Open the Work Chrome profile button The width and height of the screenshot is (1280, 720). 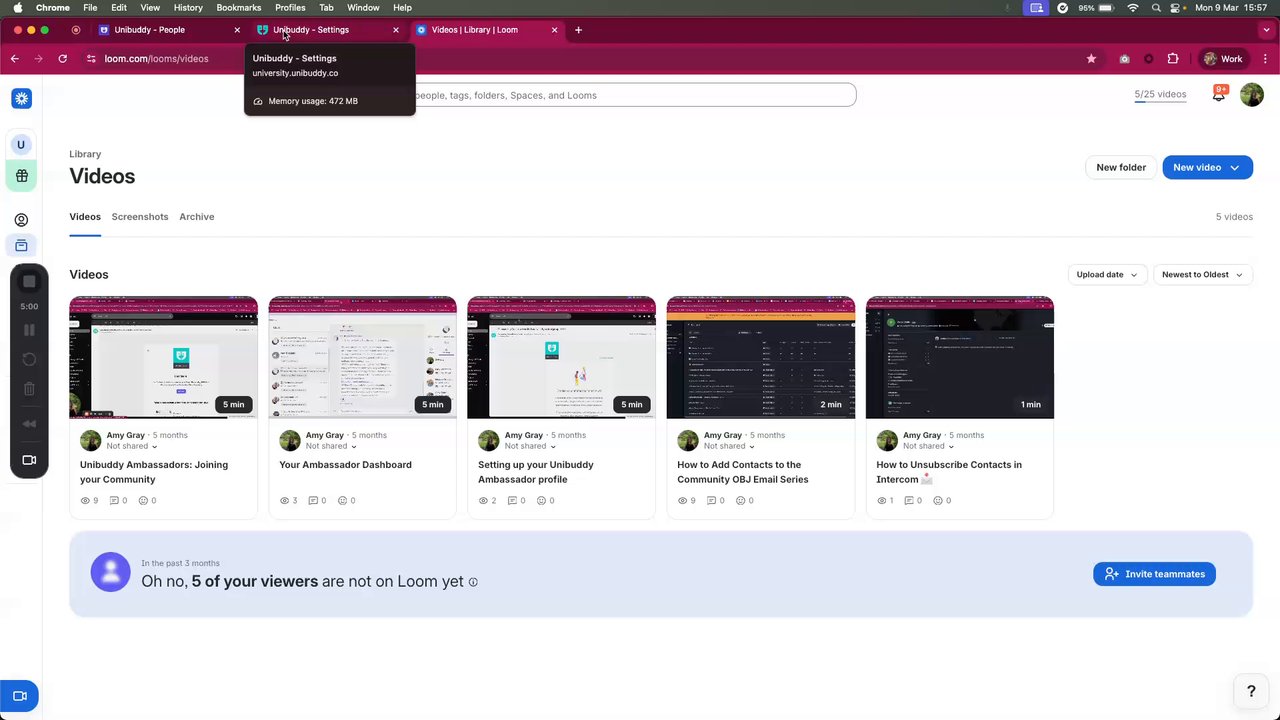click(1223, 59)
